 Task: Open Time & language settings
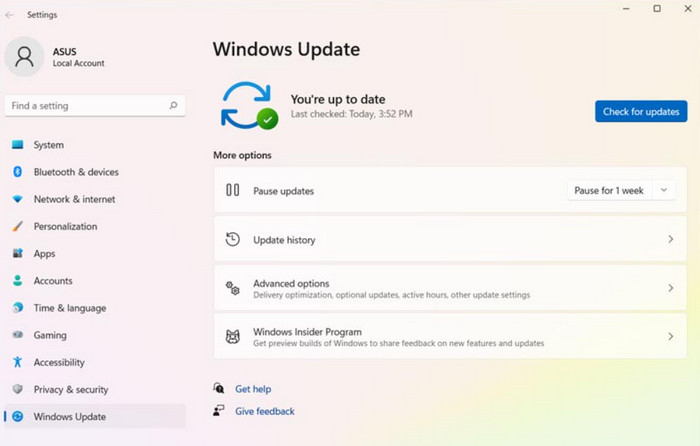(95, 308)
